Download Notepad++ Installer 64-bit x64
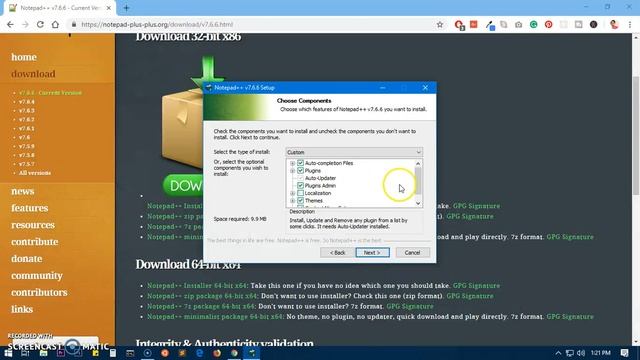 pyautogui.click(x=198, y=286)
